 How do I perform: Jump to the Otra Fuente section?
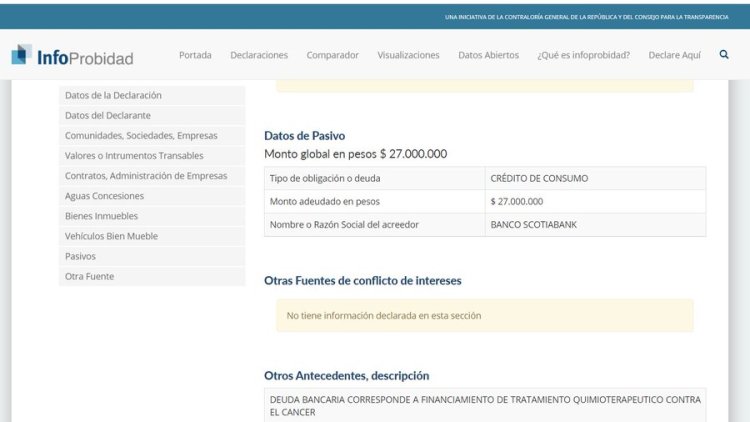152,276
